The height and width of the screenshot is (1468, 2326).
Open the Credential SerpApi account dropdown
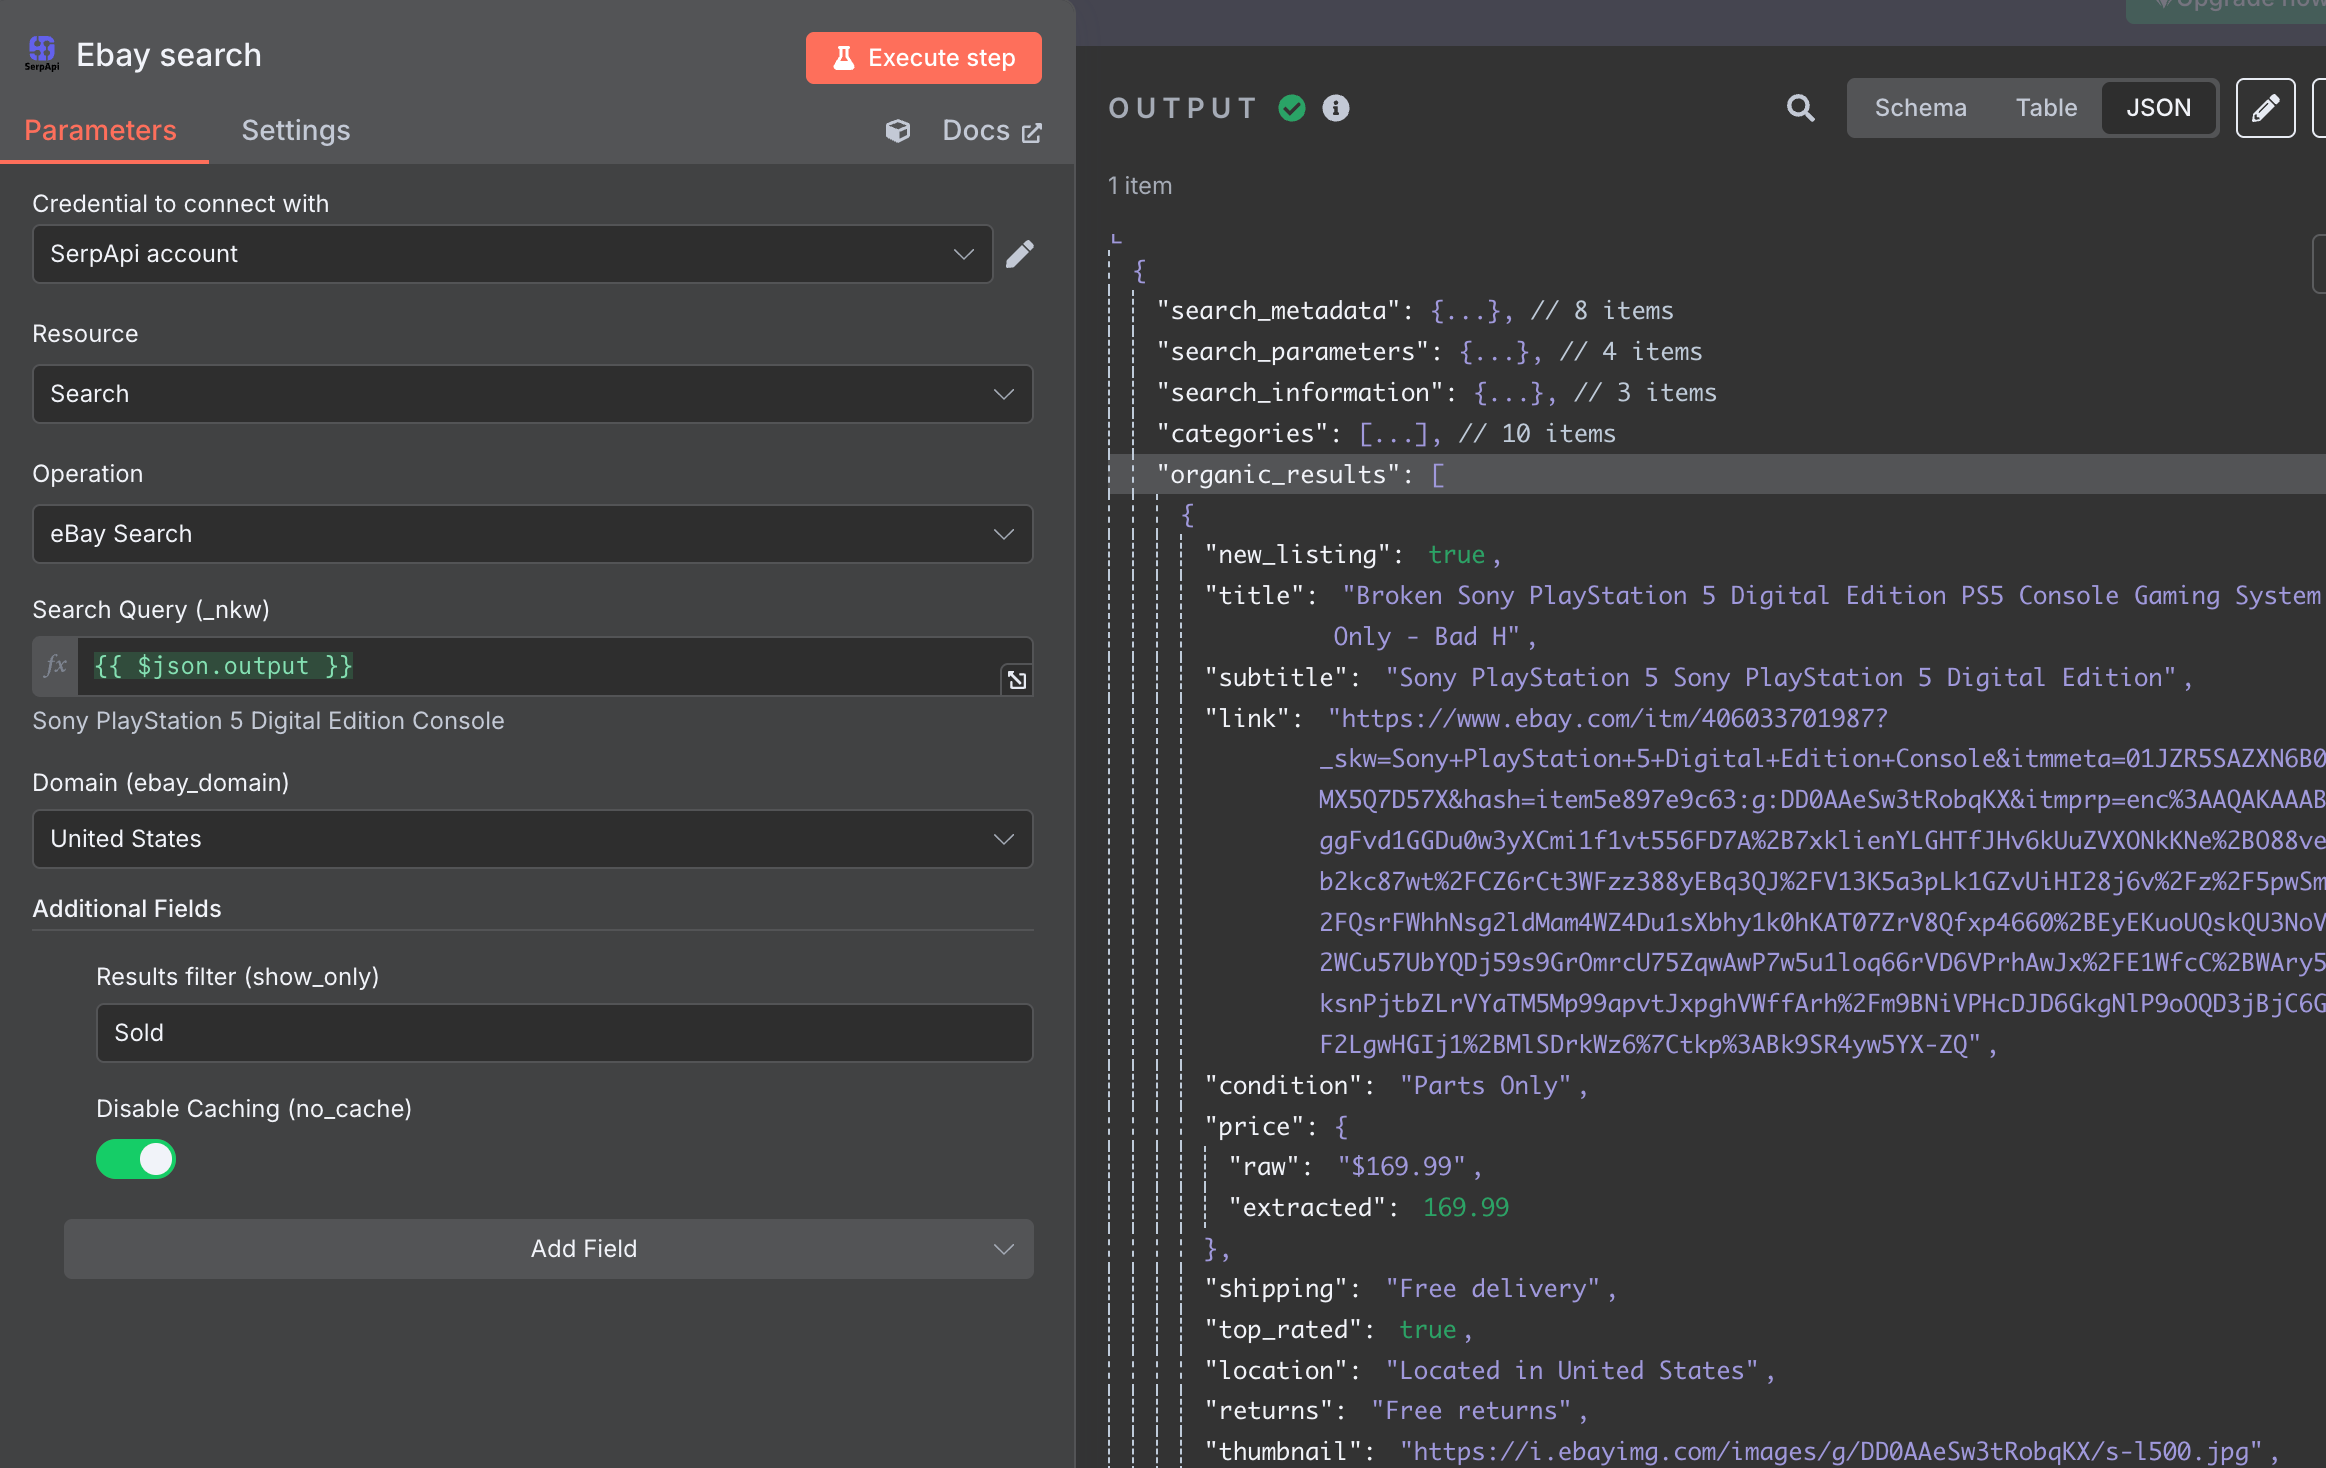point(512,254)
